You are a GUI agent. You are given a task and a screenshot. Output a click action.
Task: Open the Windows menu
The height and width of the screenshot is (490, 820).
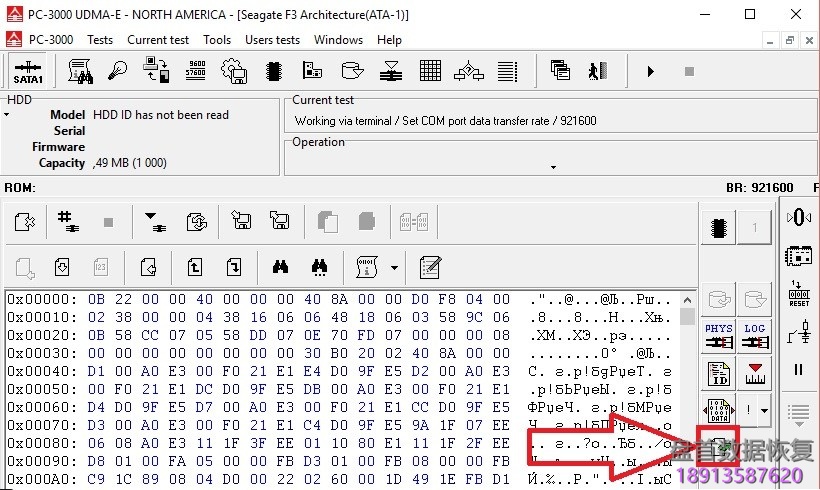338,40
